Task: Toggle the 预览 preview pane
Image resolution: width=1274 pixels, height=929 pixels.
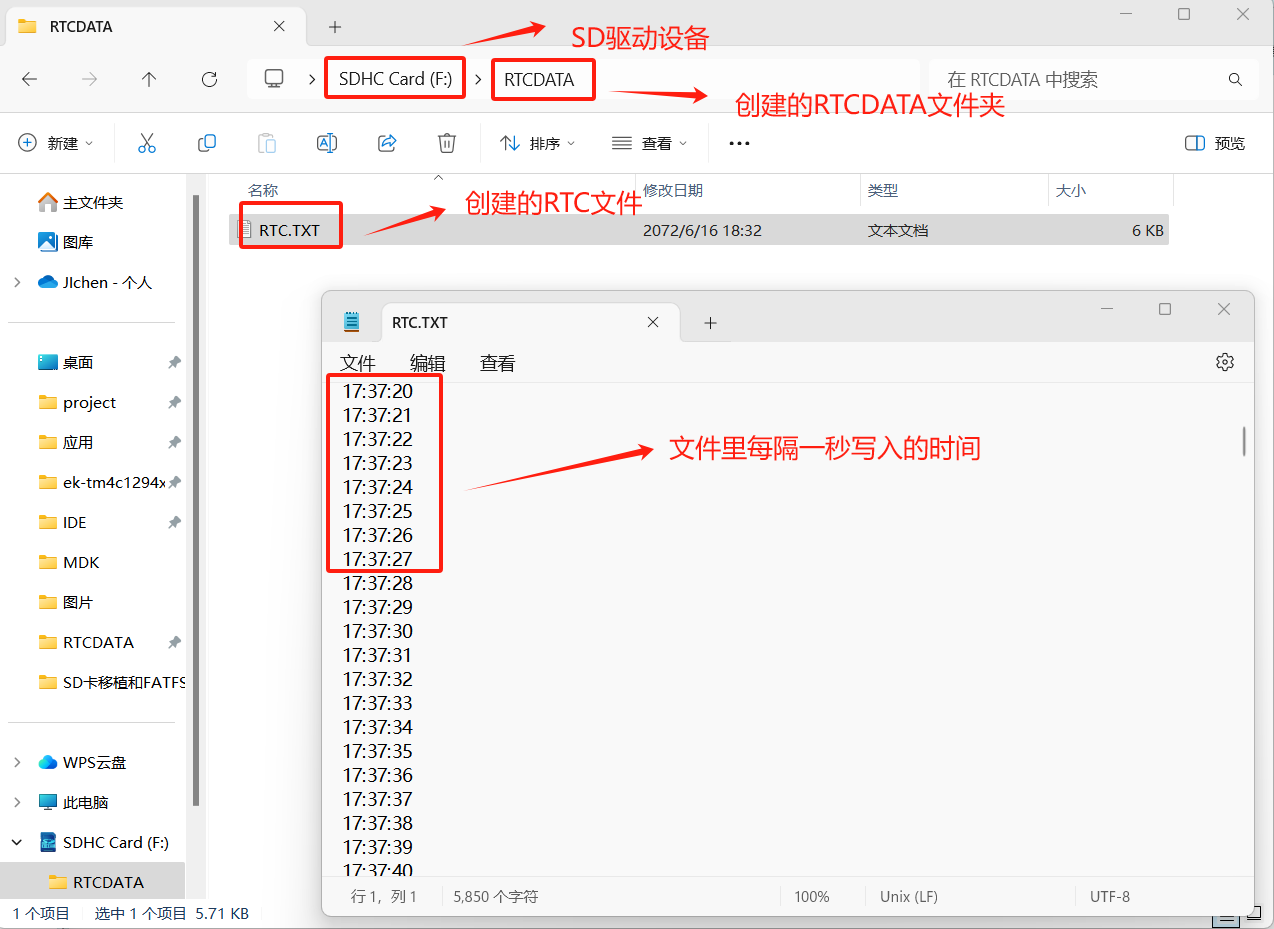Action: 1214,143
